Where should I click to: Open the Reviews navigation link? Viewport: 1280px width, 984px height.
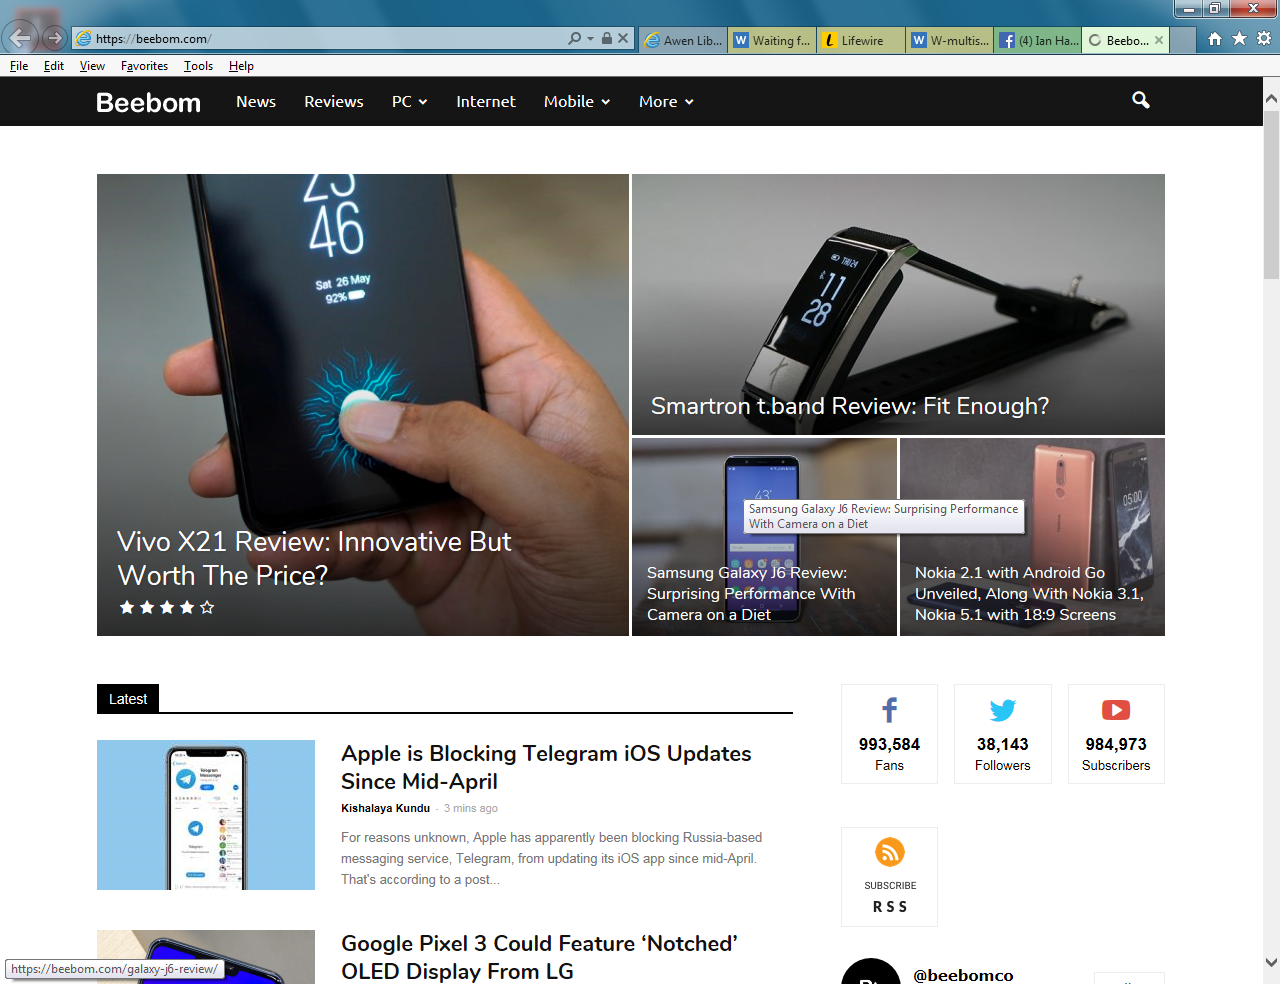click(x=333, y=102)
